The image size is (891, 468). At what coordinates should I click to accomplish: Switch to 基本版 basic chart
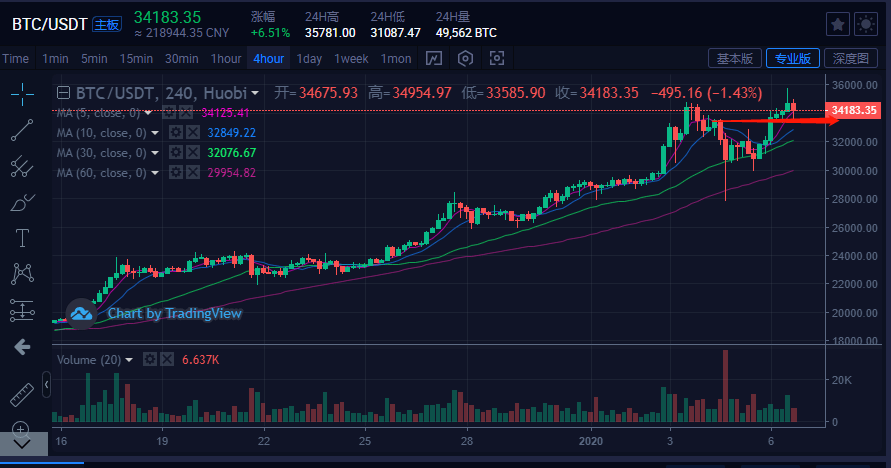[734, 58]
